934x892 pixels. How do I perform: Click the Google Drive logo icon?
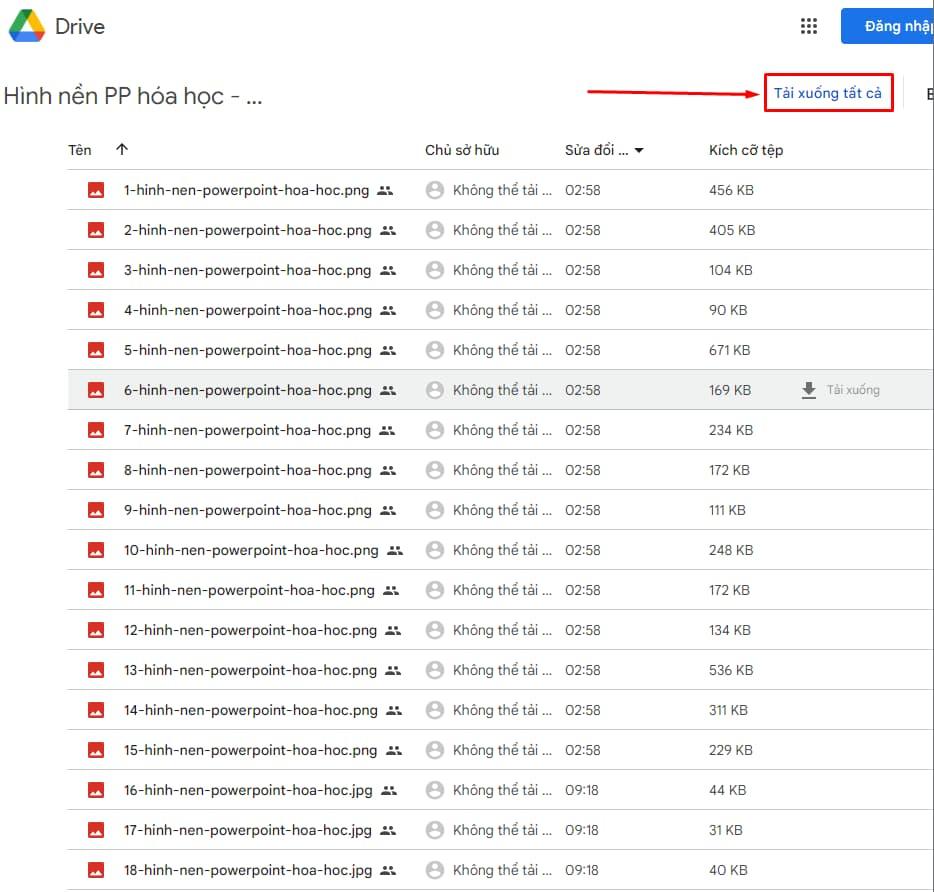tap(27, 27)
